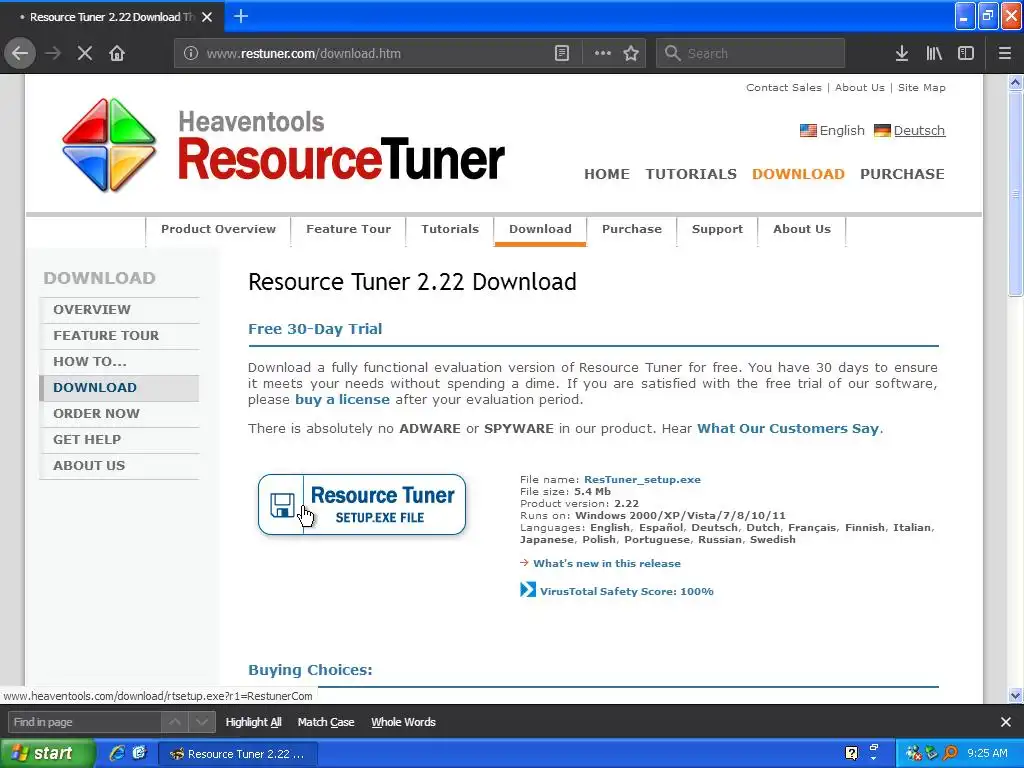Click the VirusTotal arrow icon
The width and height of the screenshot is (1024, 768).
(x=528, y=590)
